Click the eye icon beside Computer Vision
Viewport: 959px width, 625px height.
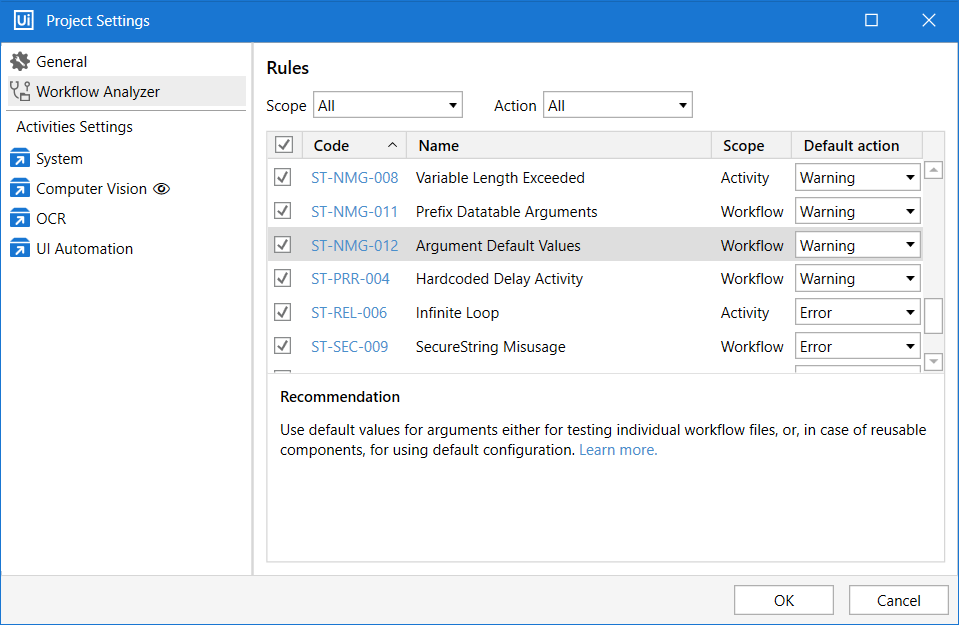click(x=161, y=189)
